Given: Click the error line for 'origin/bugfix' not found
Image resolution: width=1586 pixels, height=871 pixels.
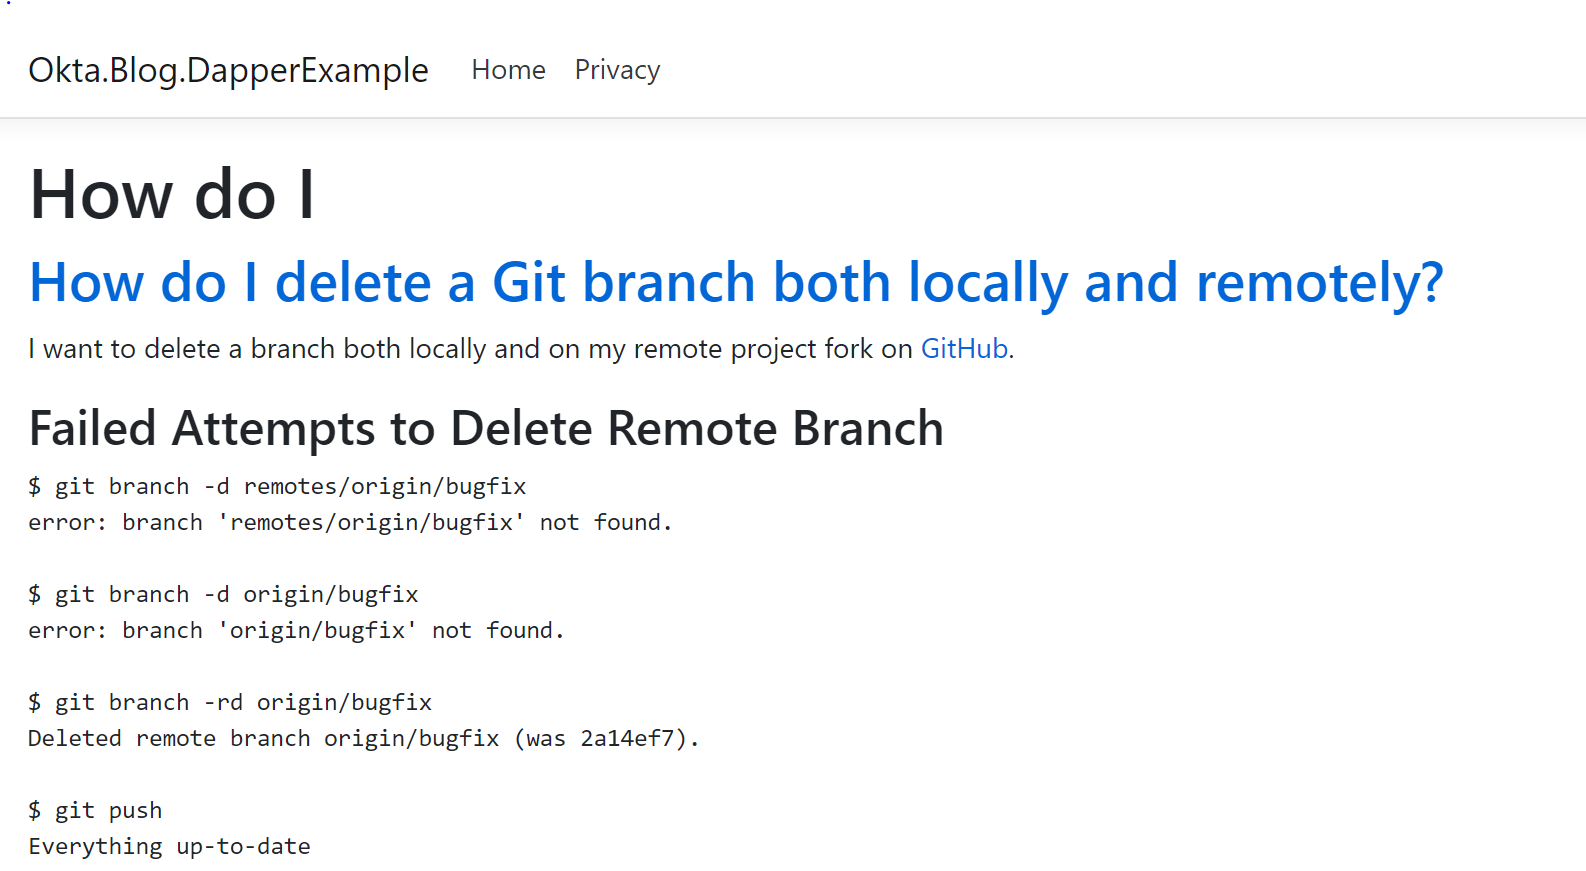Looking at the screenshot, I should click(x=296, y=630).
